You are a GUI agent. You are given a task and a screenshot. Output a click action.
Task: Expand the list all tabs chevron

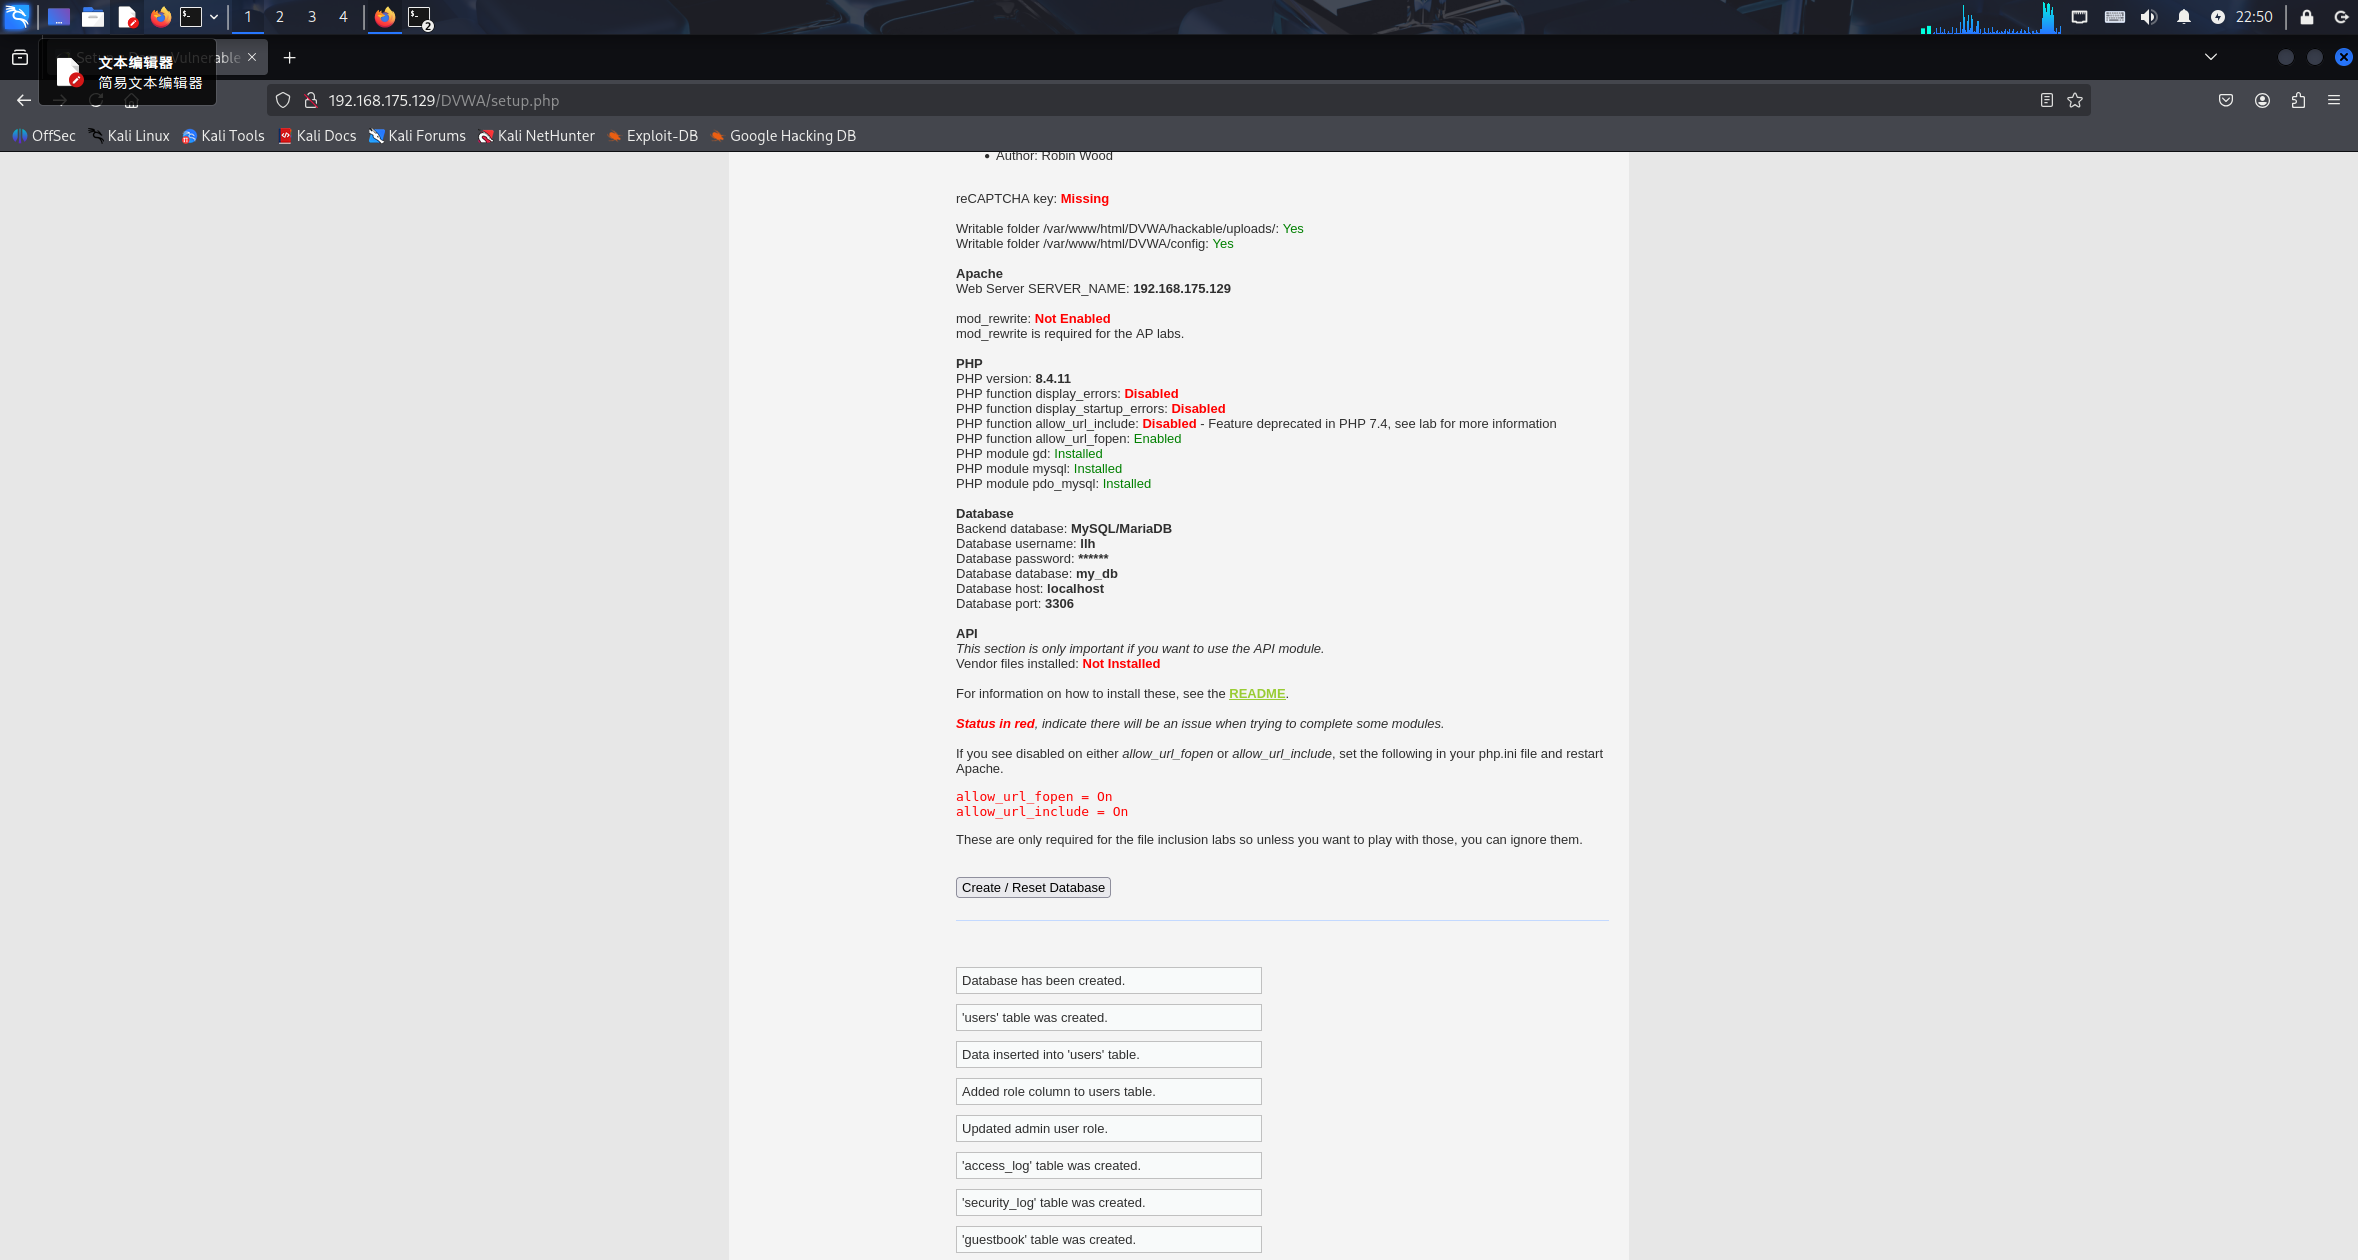[2211, 57]
